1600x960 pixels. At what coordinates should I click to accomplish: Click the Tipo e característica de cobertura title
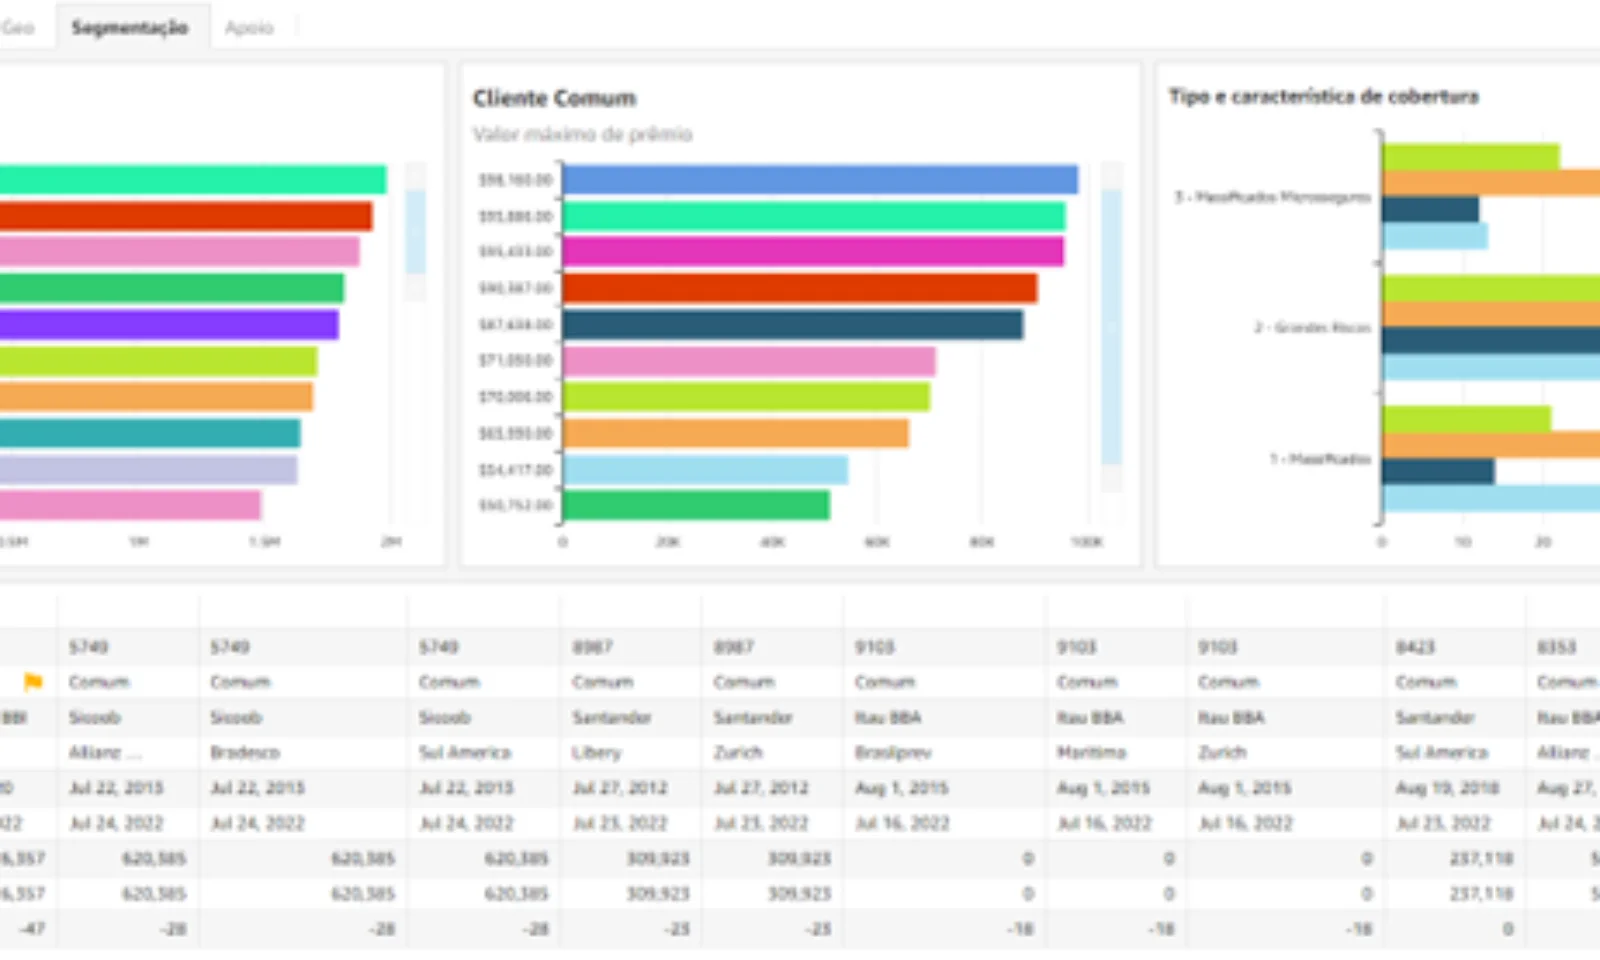(x=1323, y=96)
